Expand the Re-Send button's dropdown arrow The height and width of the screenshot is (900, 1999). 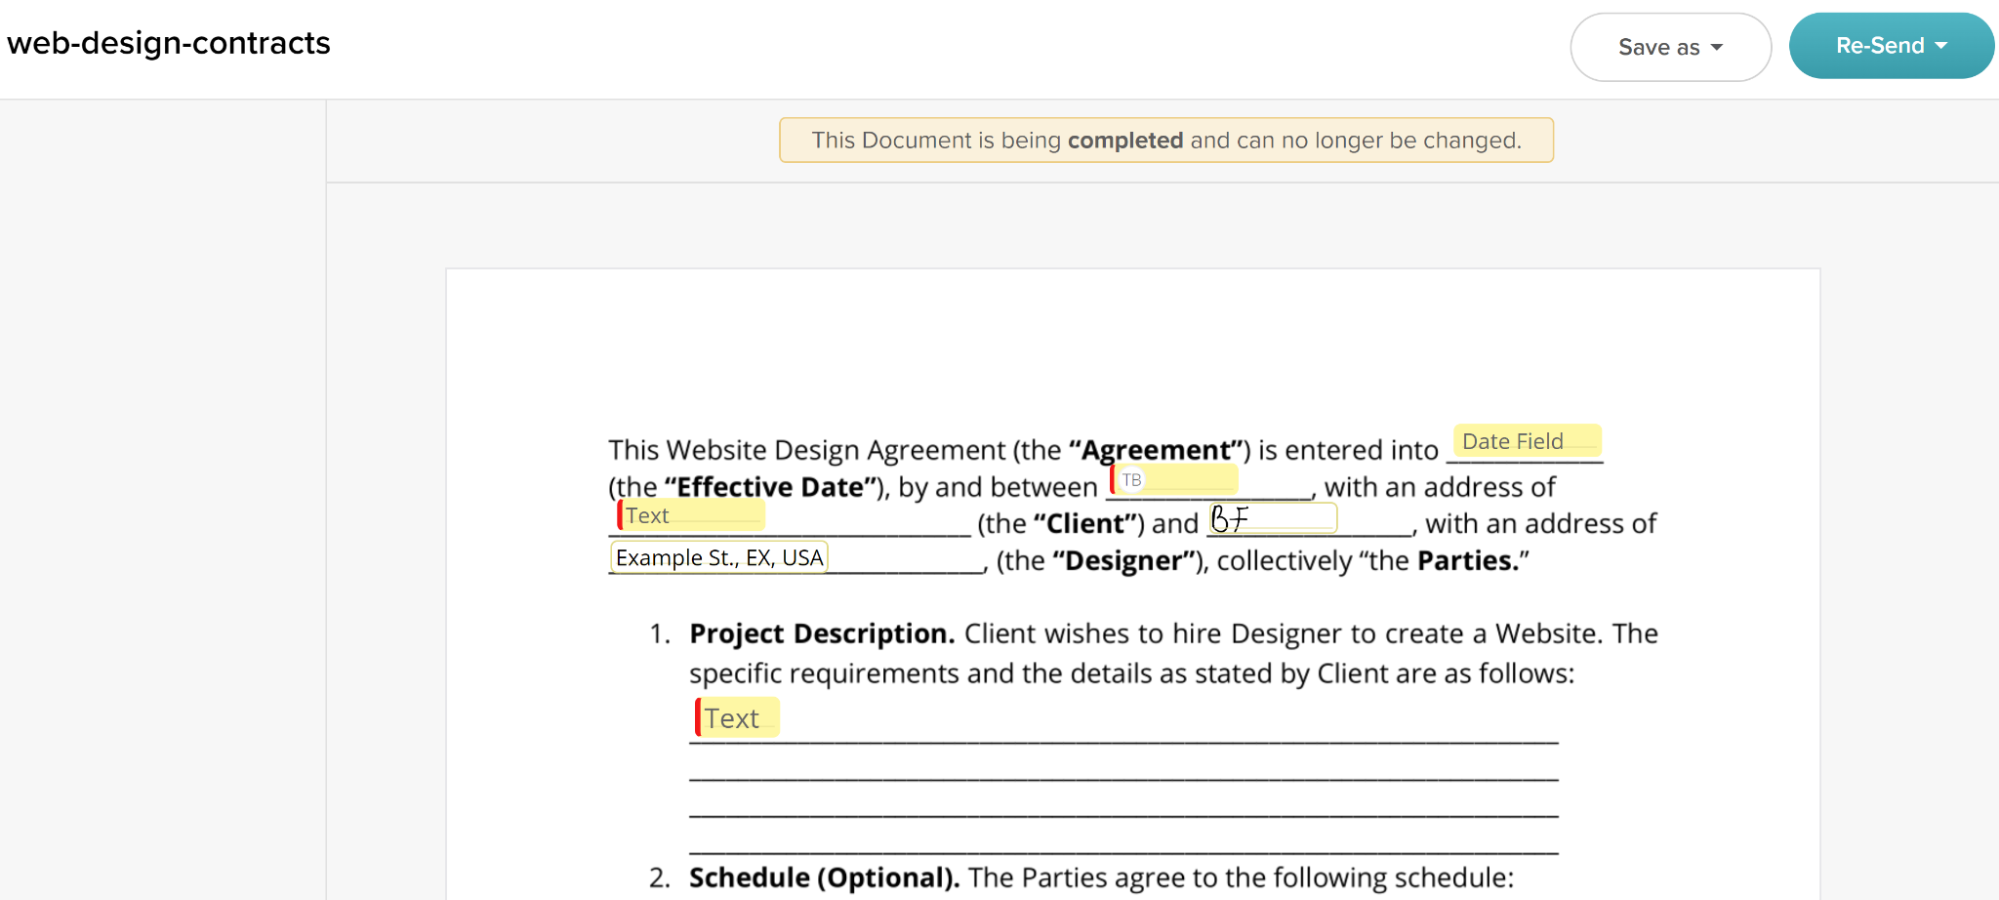point(1941,45)
